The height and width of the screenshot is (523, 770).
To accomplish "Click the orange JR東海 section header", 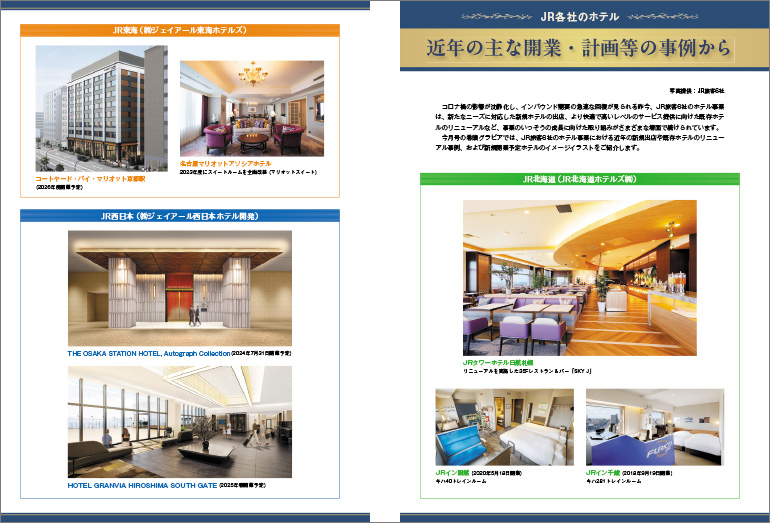I will click(180, 30).
